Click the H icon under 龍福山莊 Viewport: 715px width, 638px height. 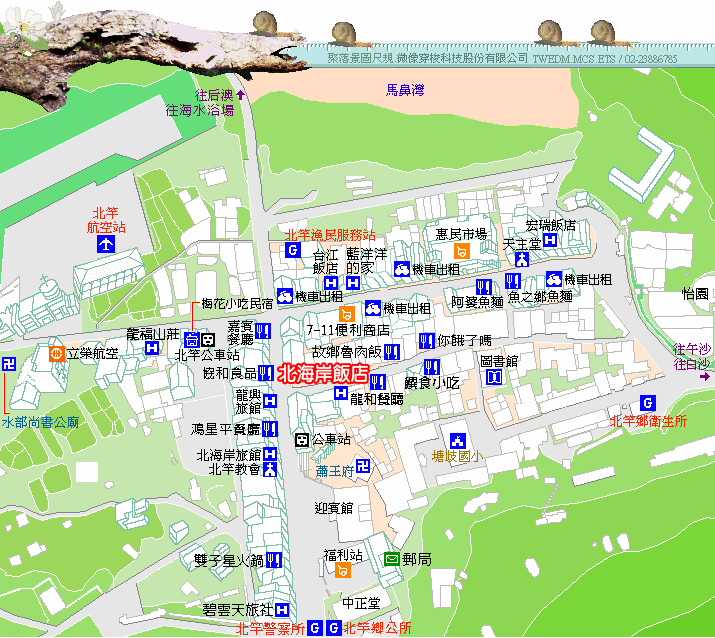pos(152,348)
